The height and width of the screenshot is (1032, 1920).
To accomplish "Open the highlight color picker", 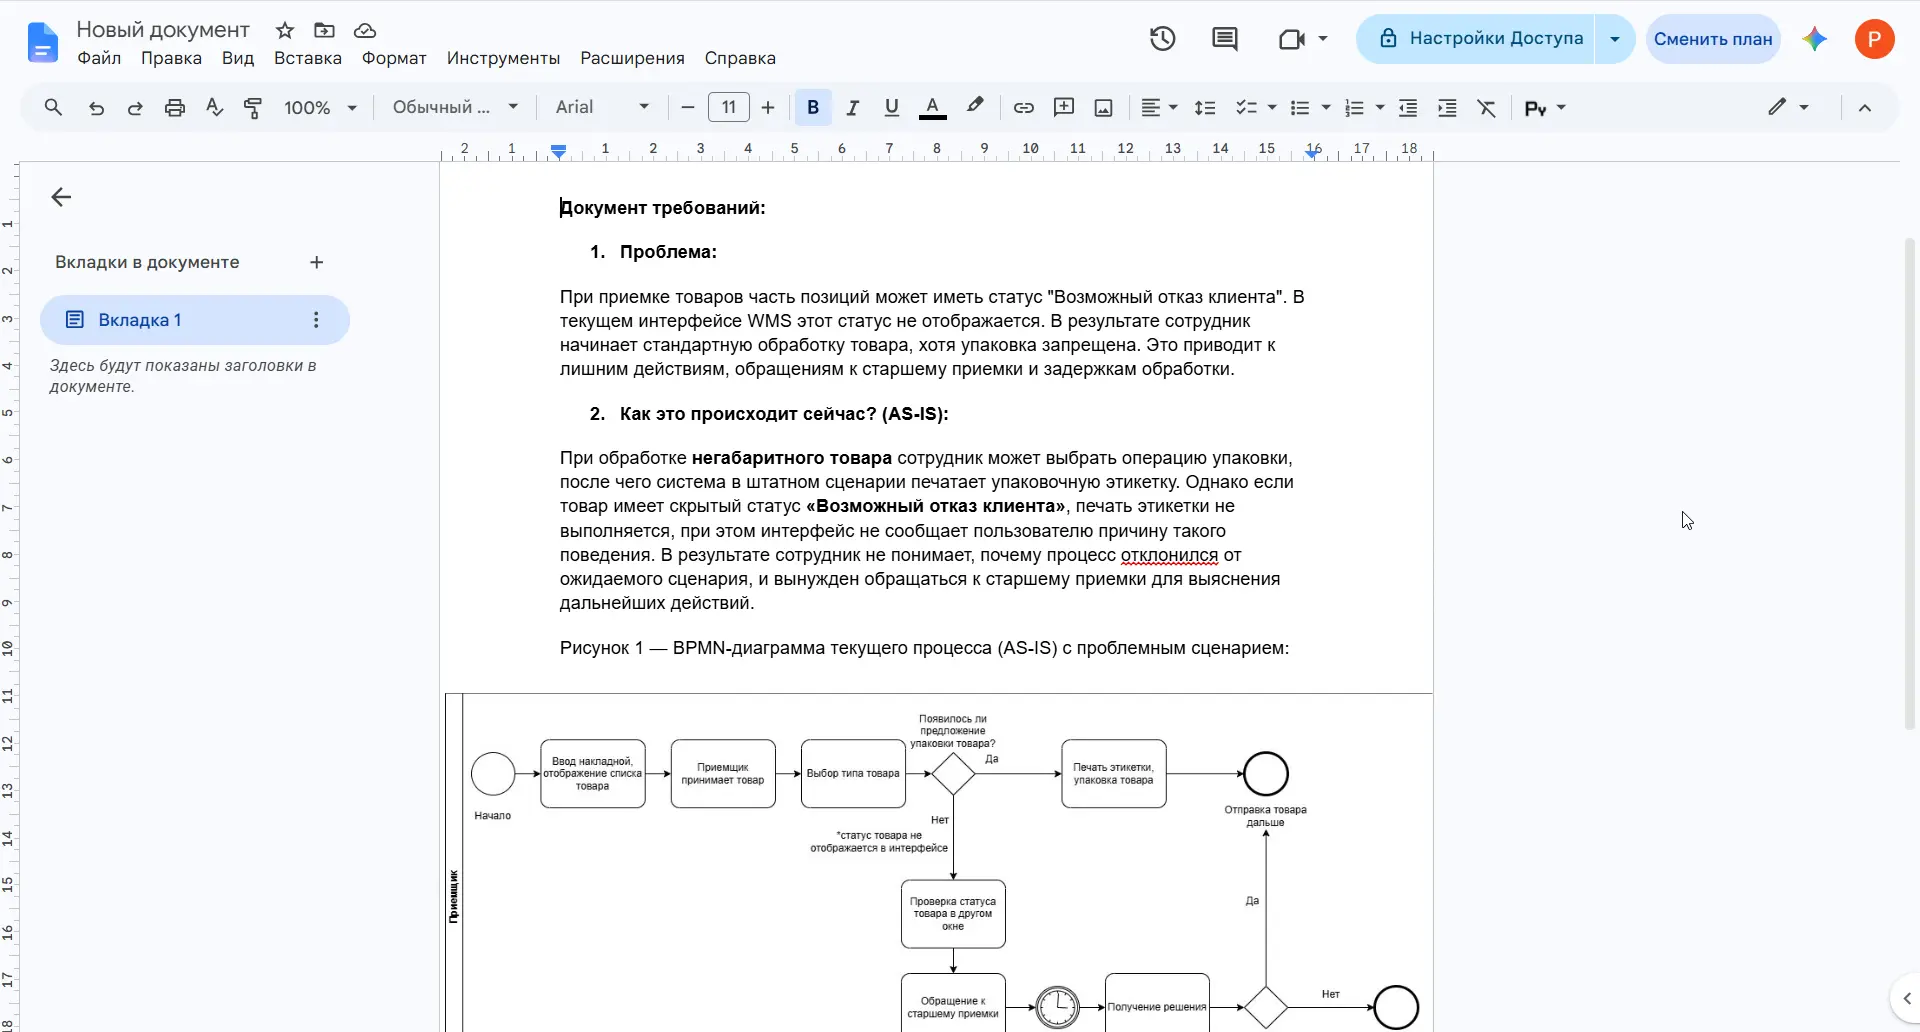I will (x=975, y=107).
